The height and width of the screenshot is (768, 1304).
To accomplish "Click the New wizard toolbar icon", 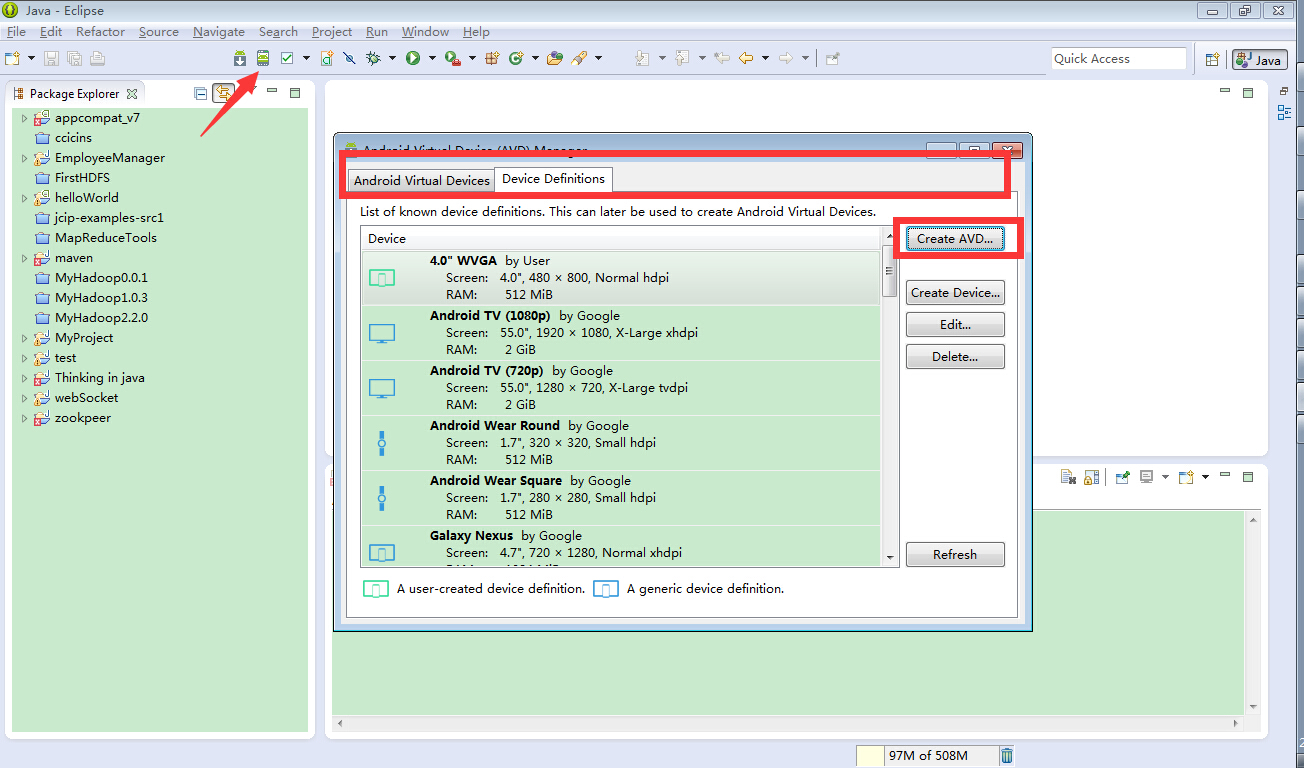I will 13,58.
